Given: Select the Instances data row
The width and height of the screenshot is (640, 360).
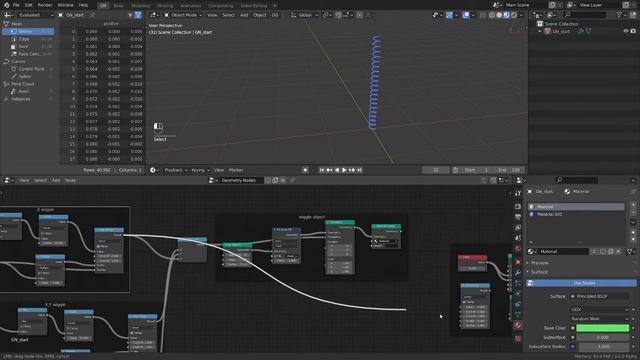Looking at the screenshot, I should (x=28, y=99).
